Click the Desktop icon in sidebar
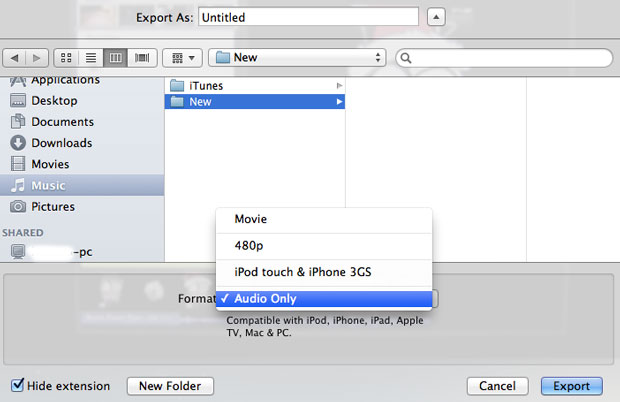Image resolution: width=620 pixels, height=402 pixels. tap(18, 101)
